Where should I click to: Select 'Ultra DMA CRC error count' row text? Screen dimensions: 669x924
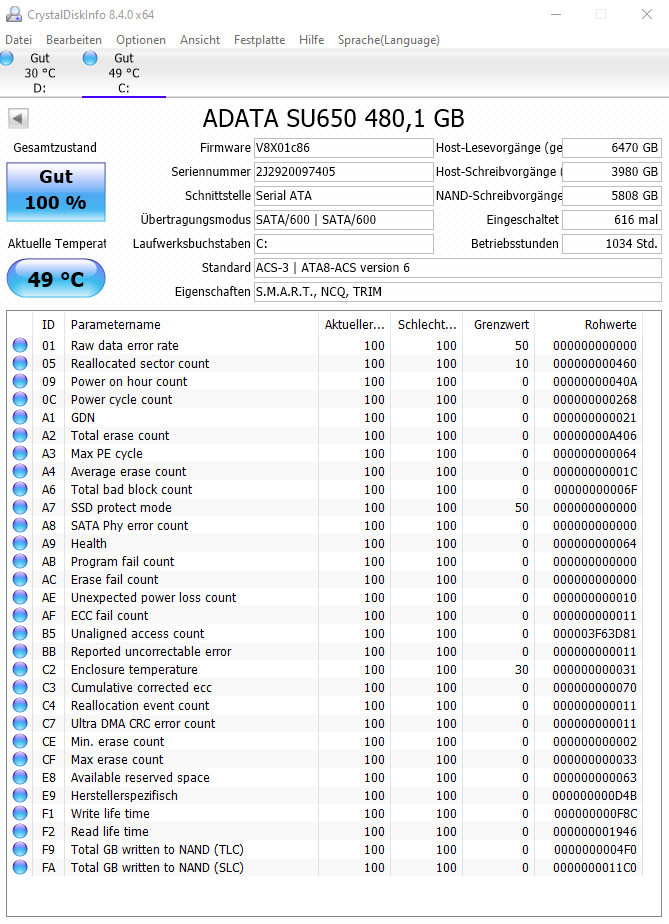pyautogui.click(x=143, y=724)
